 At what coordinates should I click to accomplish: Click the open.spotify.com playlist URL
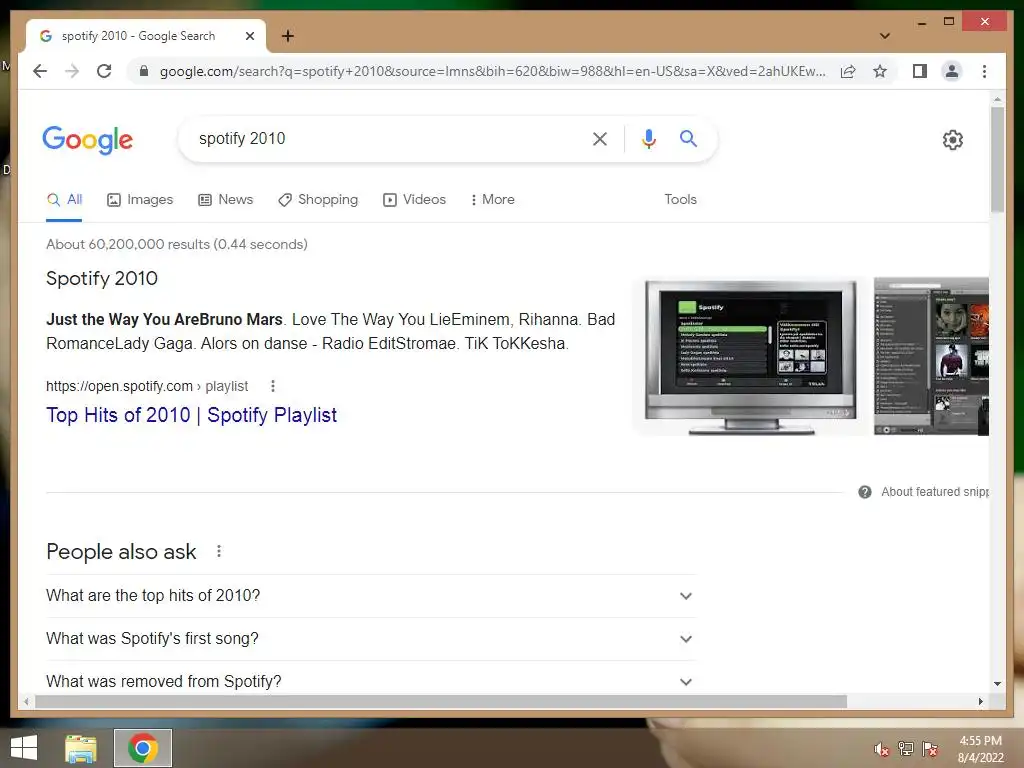pos(147,386)
